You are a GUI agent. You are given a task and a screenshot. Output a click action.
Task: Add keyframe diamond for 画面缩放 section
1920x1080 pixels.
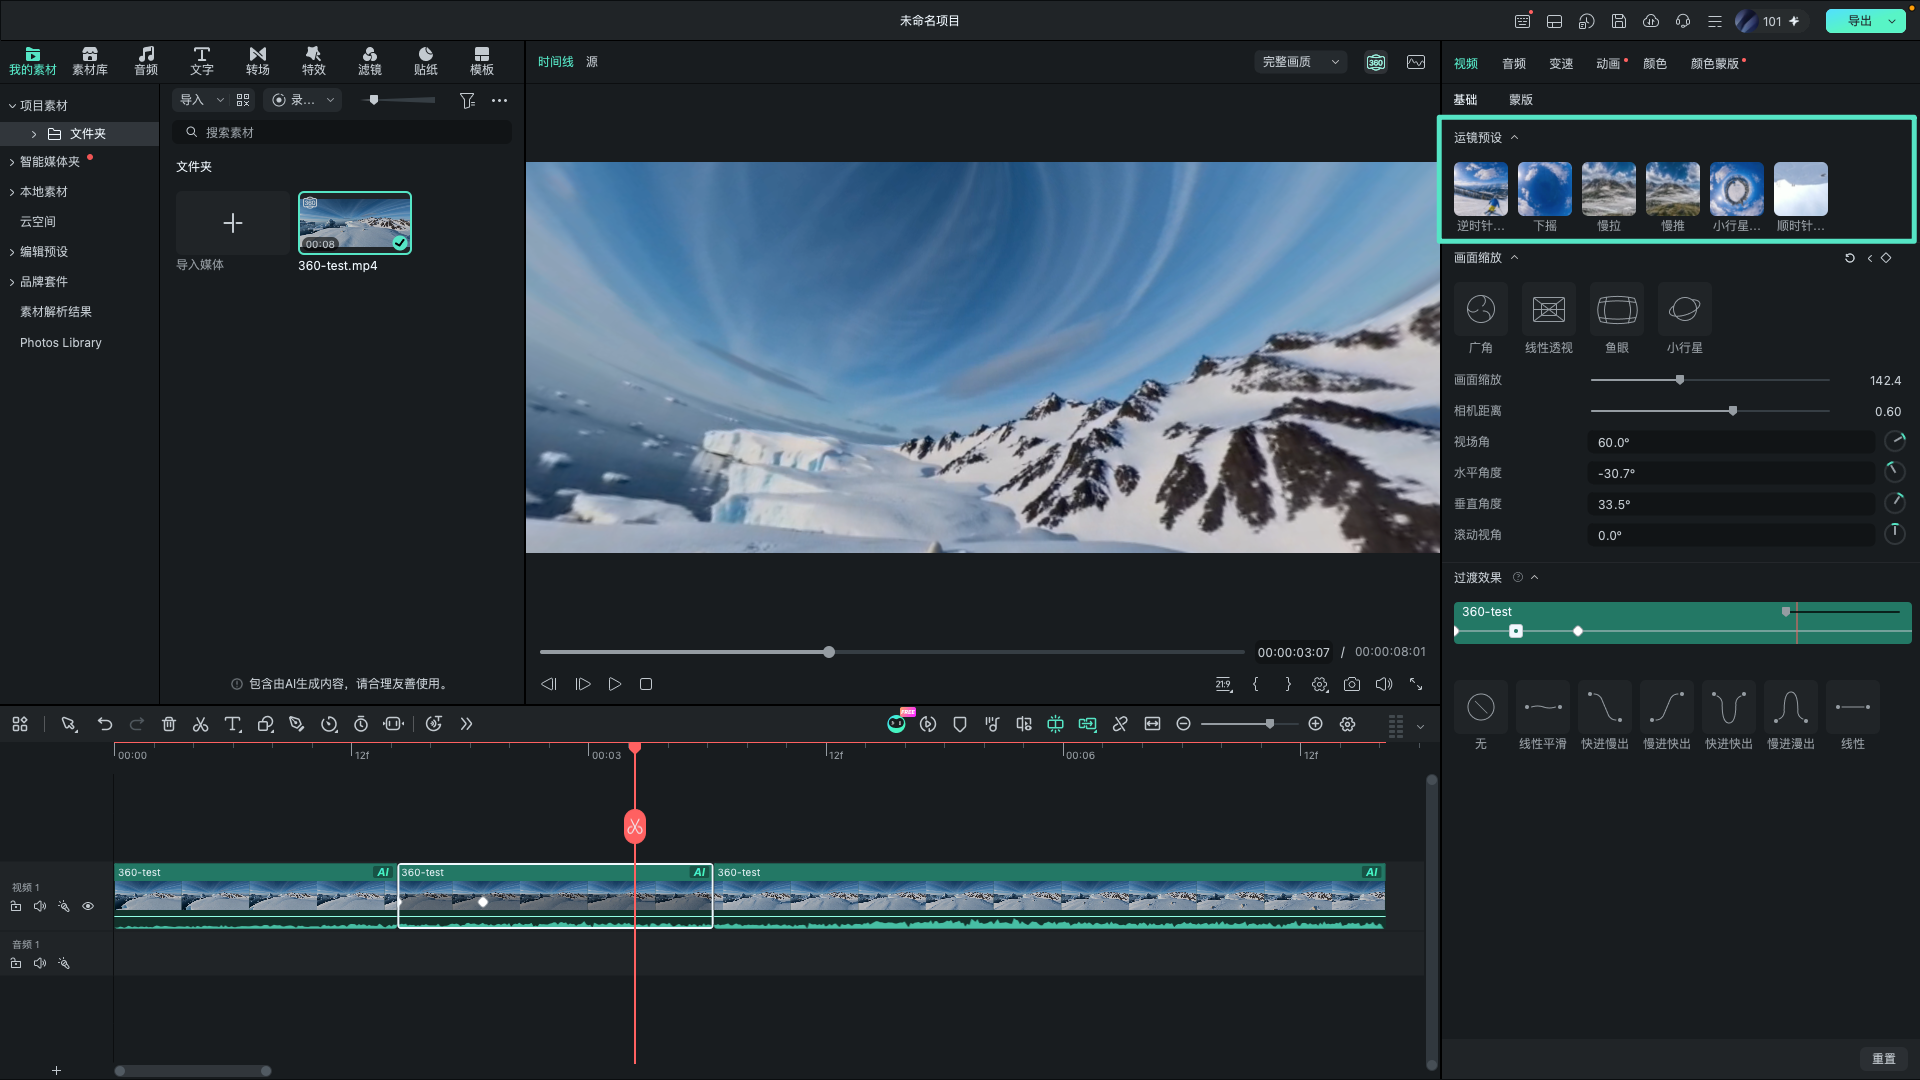pyautogui.click(x=1886, y=258)
